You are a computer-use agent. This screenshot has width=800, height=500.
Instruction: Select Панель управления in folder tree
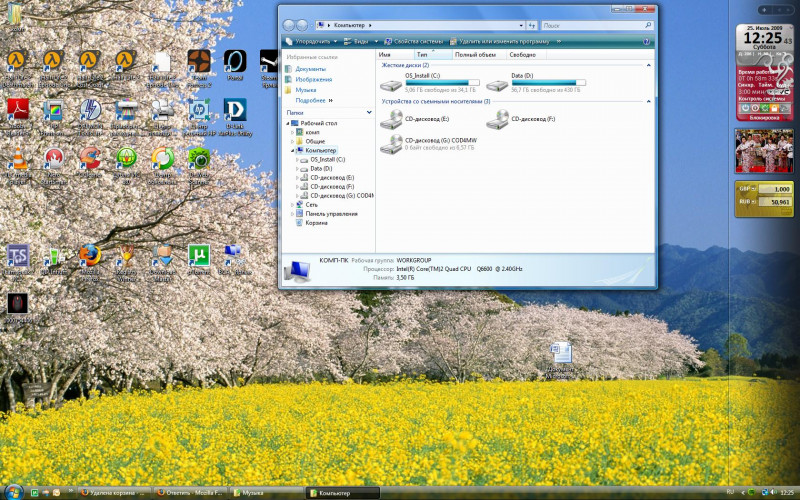pos(331,214)
